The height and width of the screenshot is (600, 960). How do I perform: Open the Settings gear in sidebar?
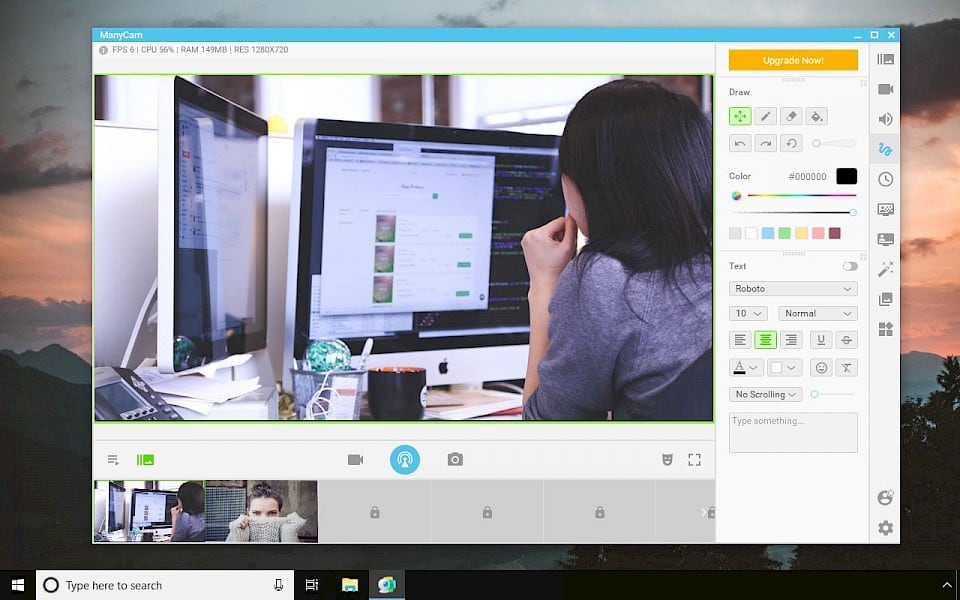(885, 528)
